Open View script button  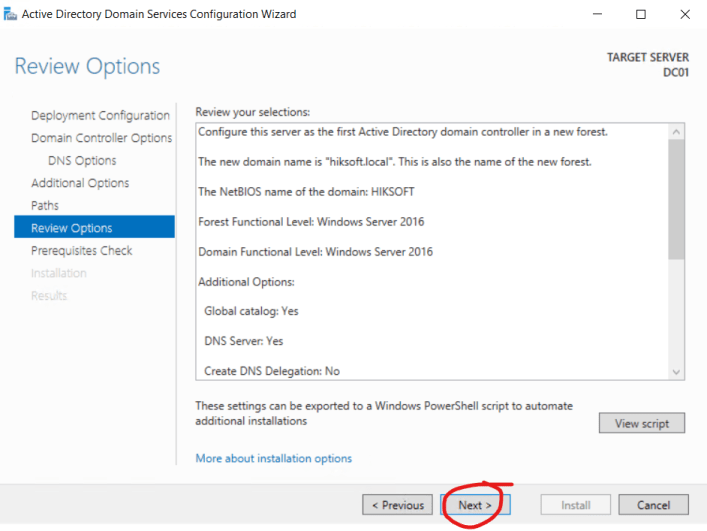[x=642, y=423]
